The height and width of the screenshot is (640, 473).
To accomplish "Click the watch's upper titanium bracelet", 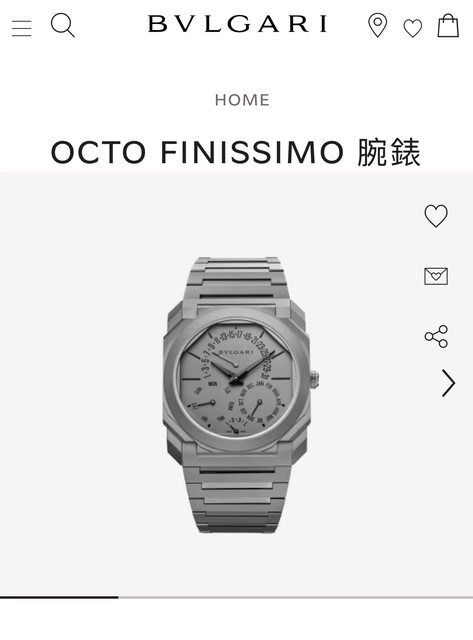I will coord(237,280).
